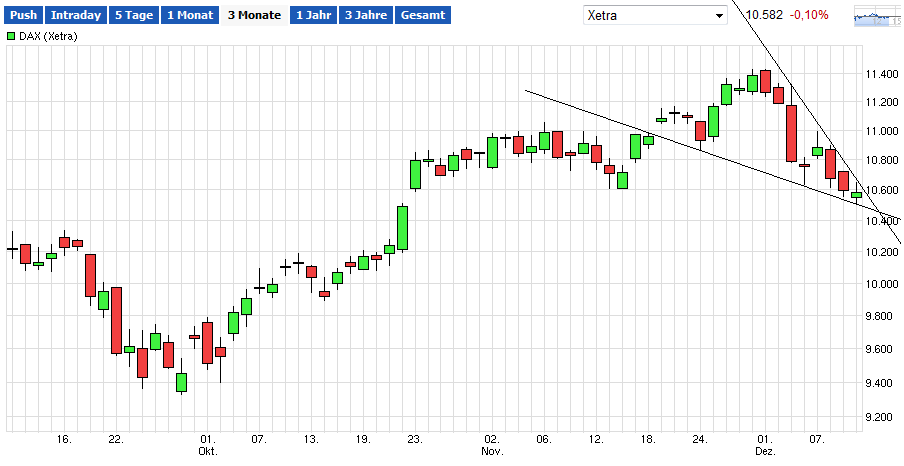Screen dimensions: 904x466
Task: Click the last green candle near 10.582
Action: coord(856,195)
